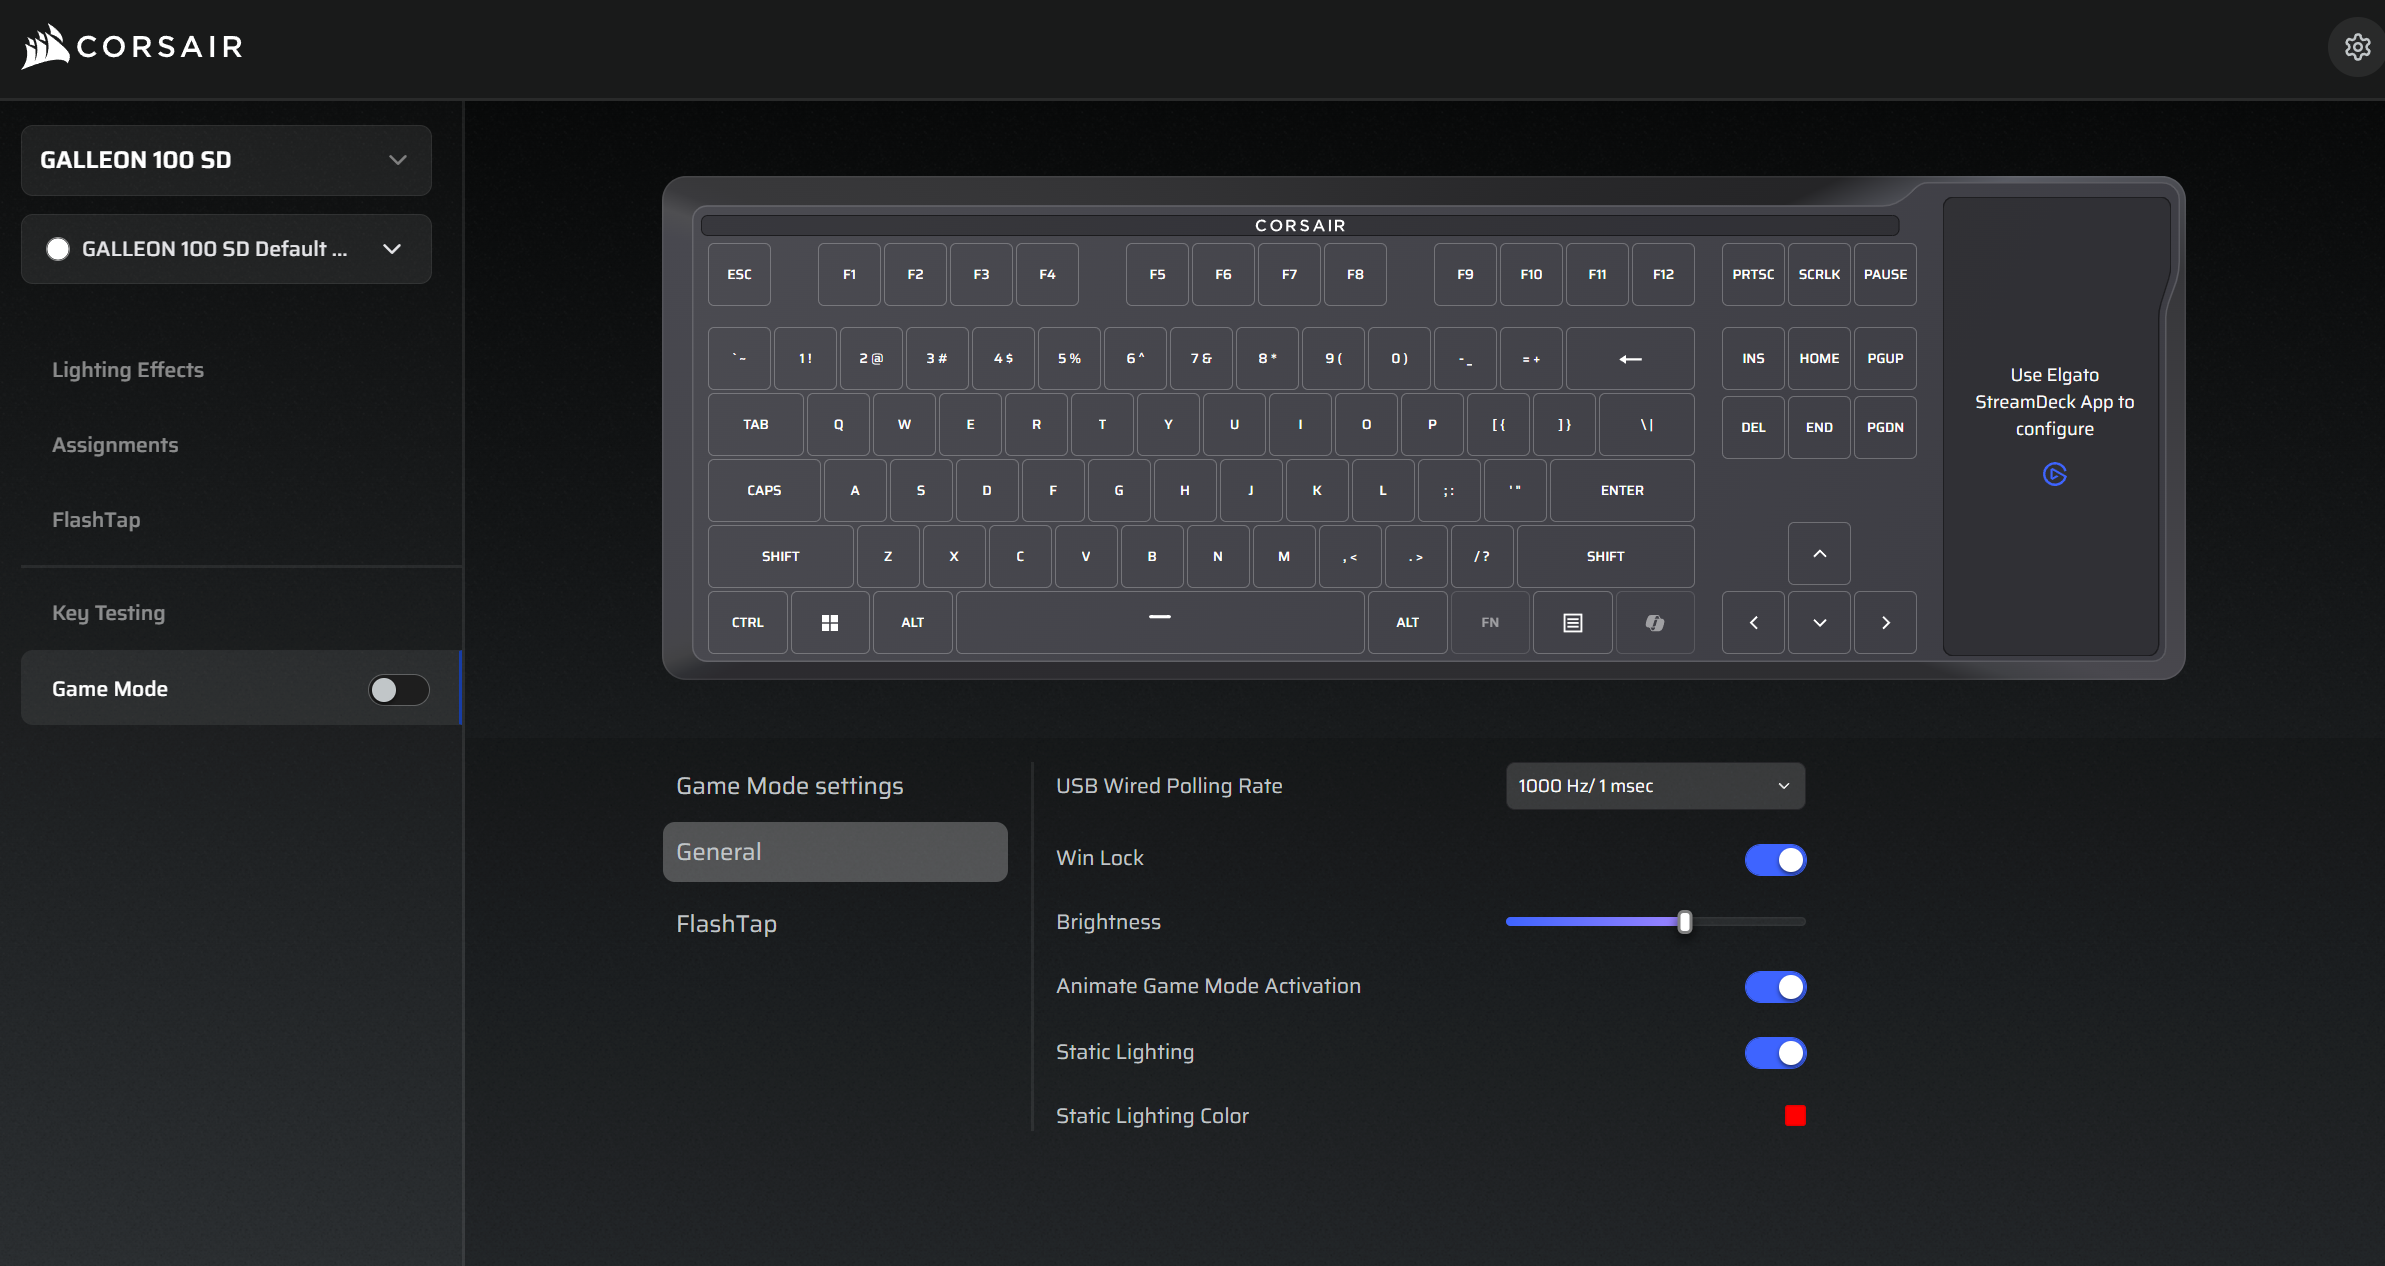The image size is (2385, 1266).
Task: Click the red Static Lighting Color swatch
Action: [1795, 1116]
